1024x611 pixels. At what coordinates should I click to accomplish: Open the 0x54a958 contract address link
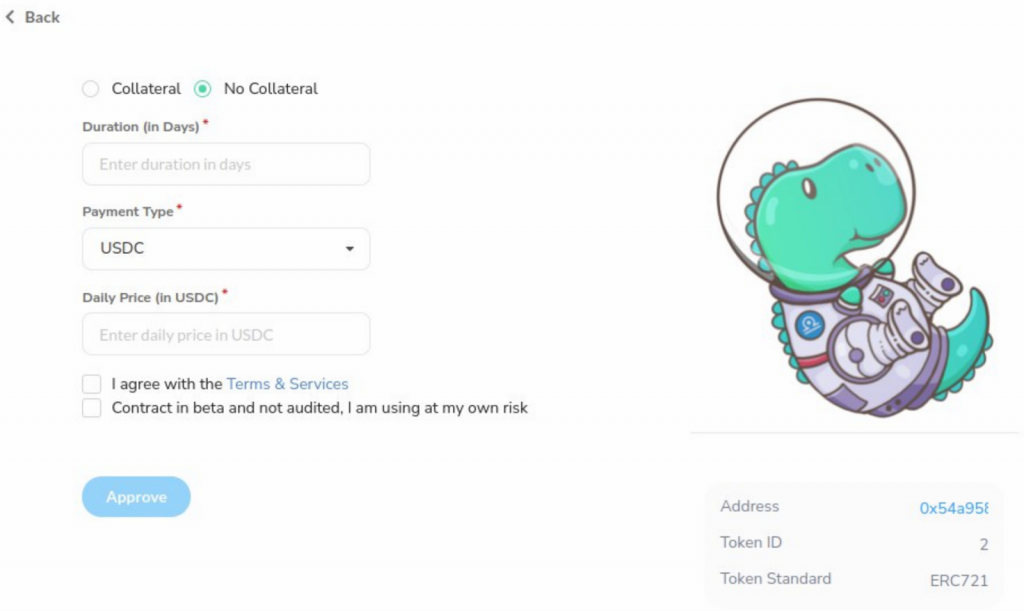pyautogui.click(x=953, y=508)
